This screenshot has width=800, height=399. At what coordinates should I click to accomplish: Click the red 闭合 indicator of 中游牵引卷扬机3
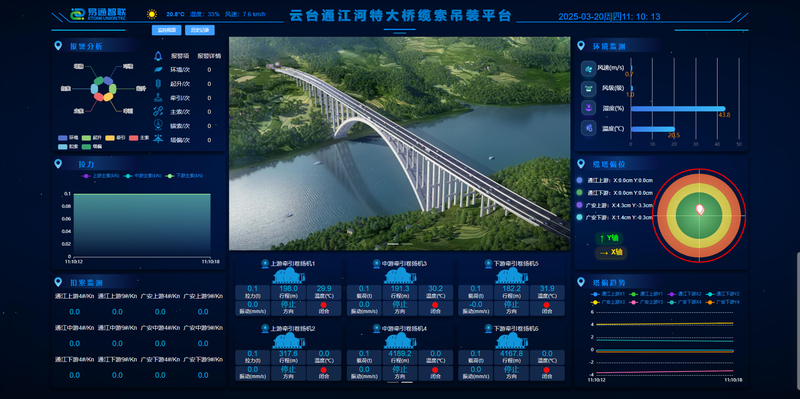pyautogui.click(x=435, y=305)
